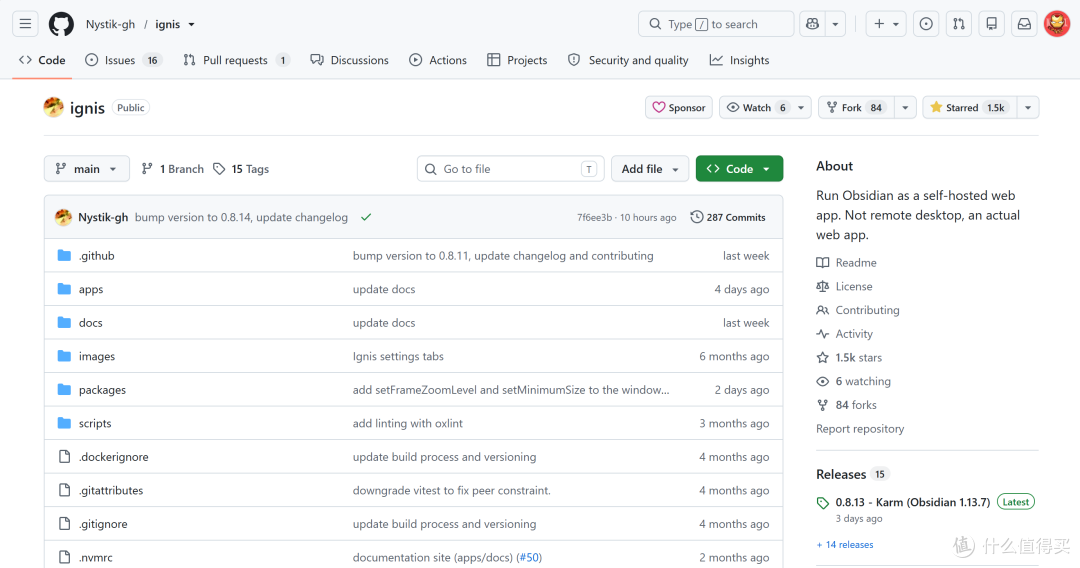Screen dimensions: 1080x568
Task: Focus the Go to file field
Action: [x=510, y=169]
